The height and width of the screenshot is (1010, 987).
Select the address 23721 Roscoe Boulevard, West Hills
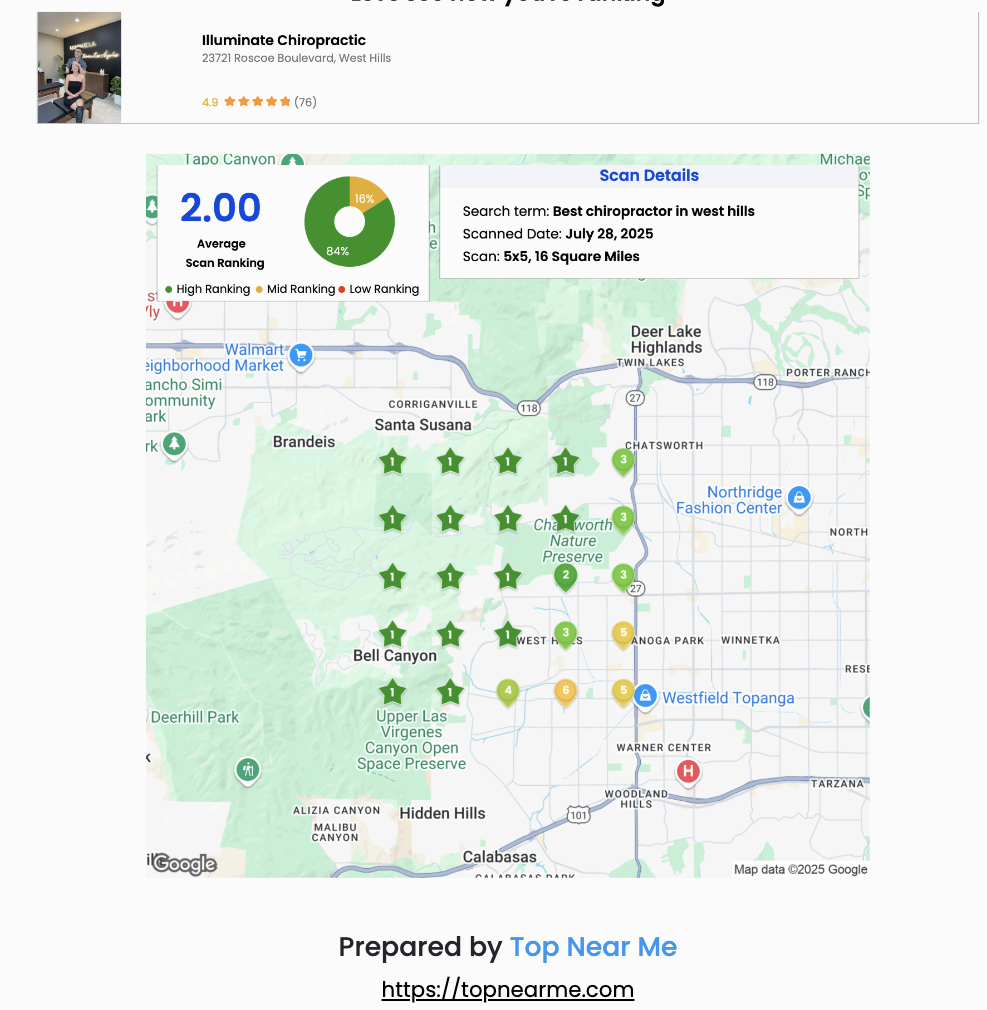pos(296,58)
